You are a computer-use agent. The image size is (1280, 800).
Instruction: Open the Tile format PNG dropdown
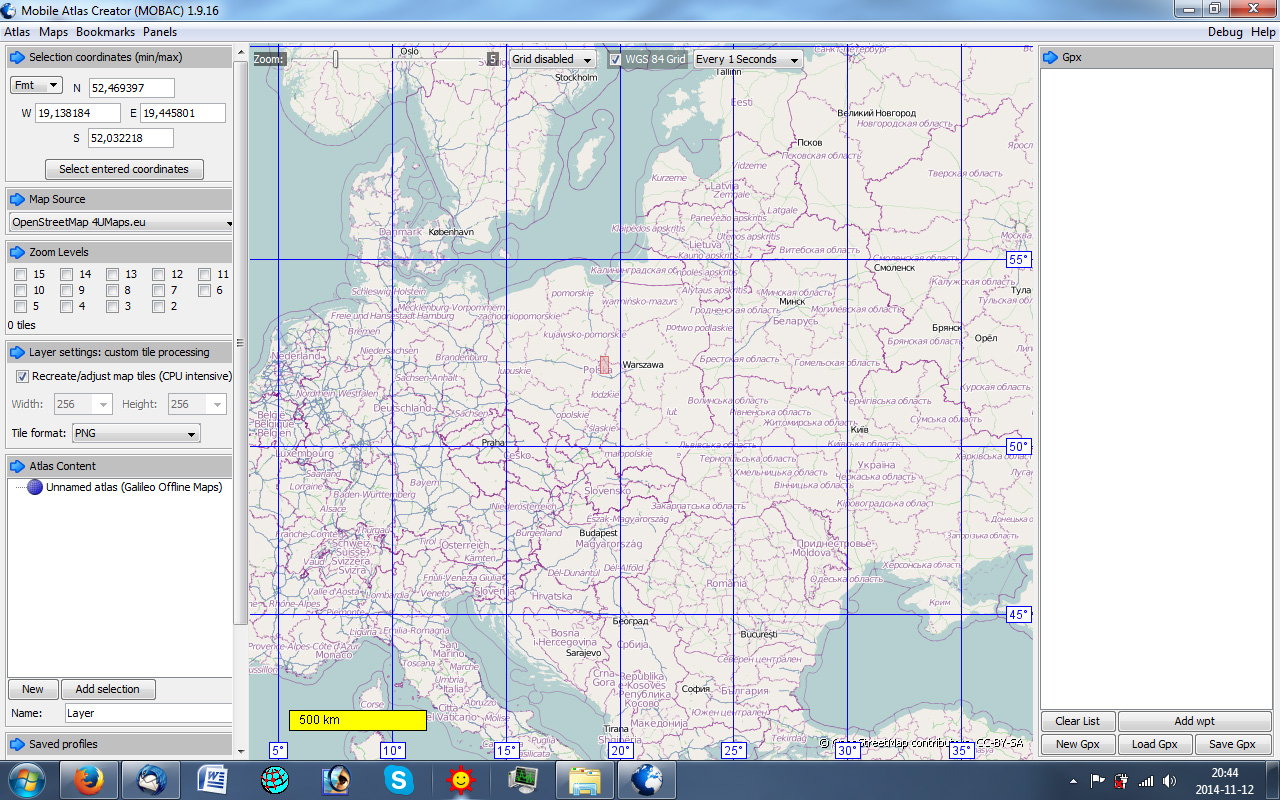[135, 433]
